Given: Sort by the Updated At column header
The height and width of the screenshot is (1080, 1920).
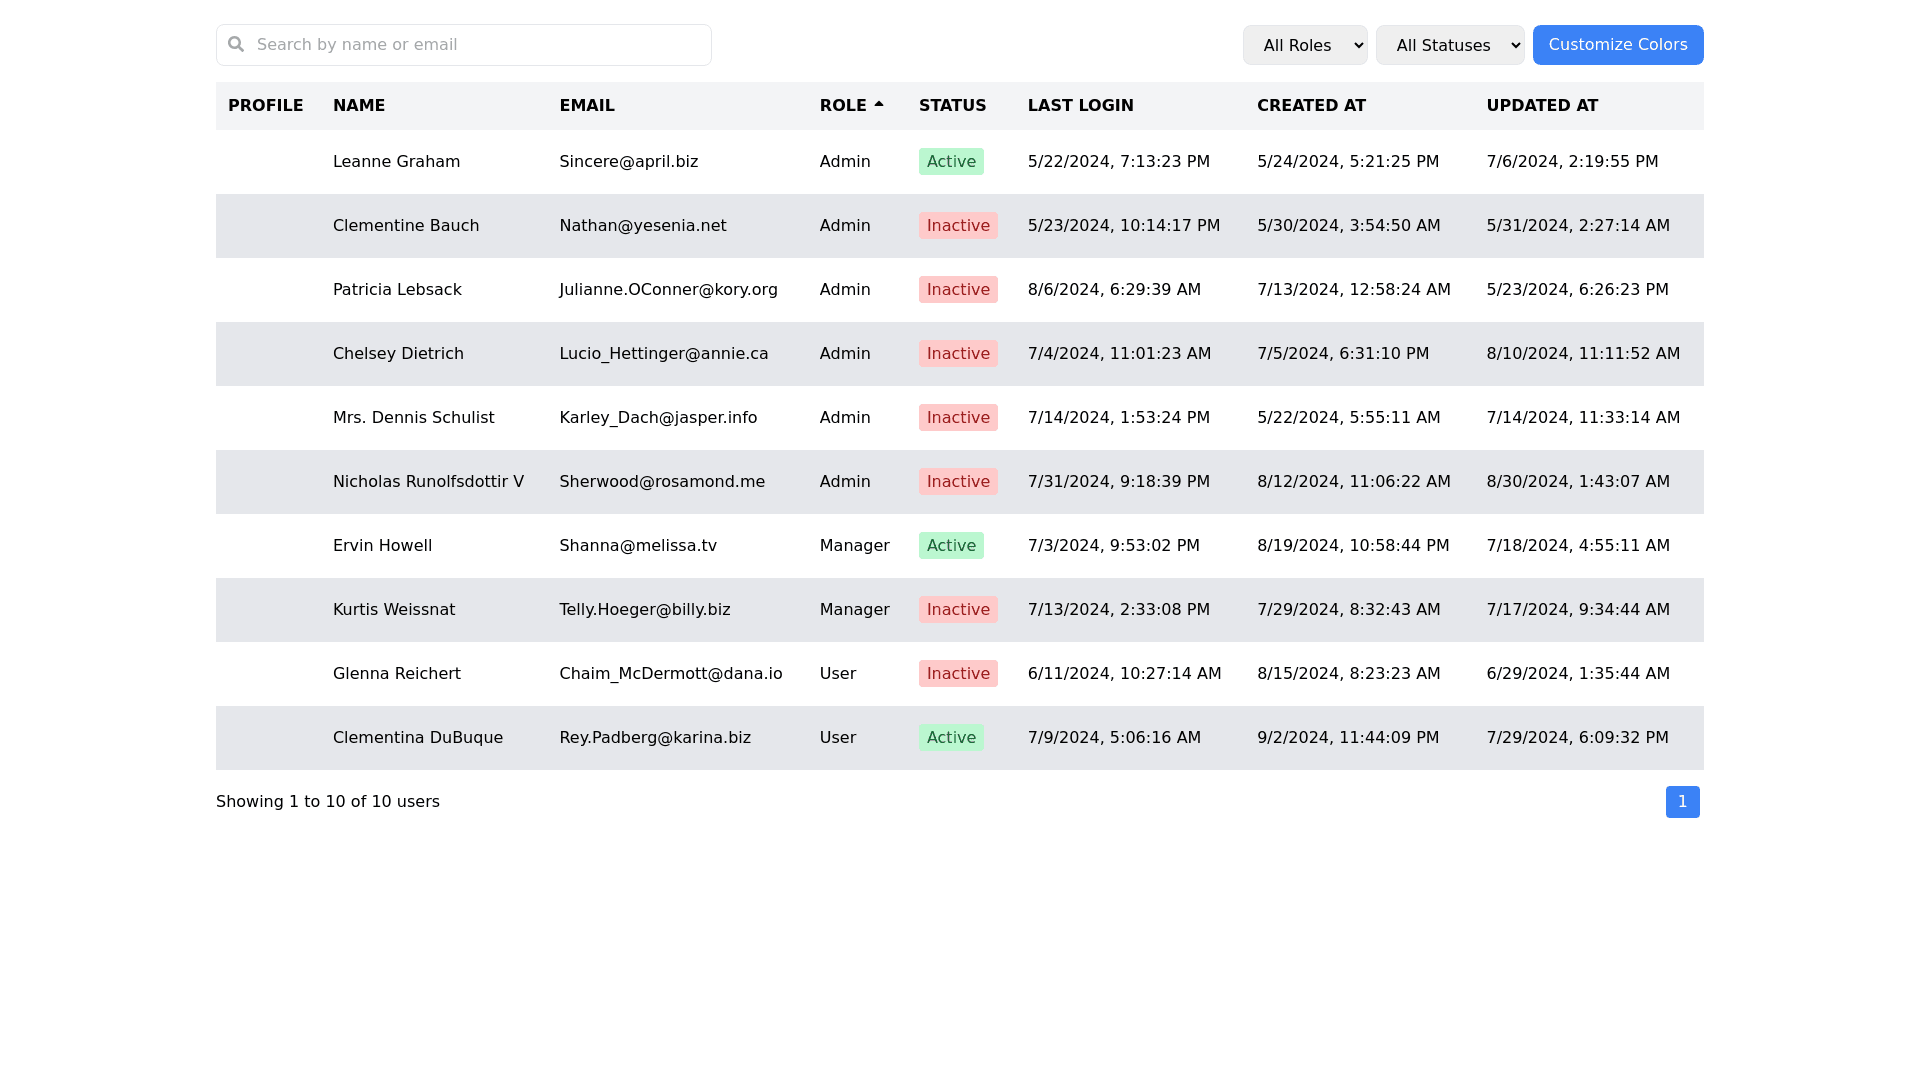Looking at the screenshot, I should [x=1542, y=106].
